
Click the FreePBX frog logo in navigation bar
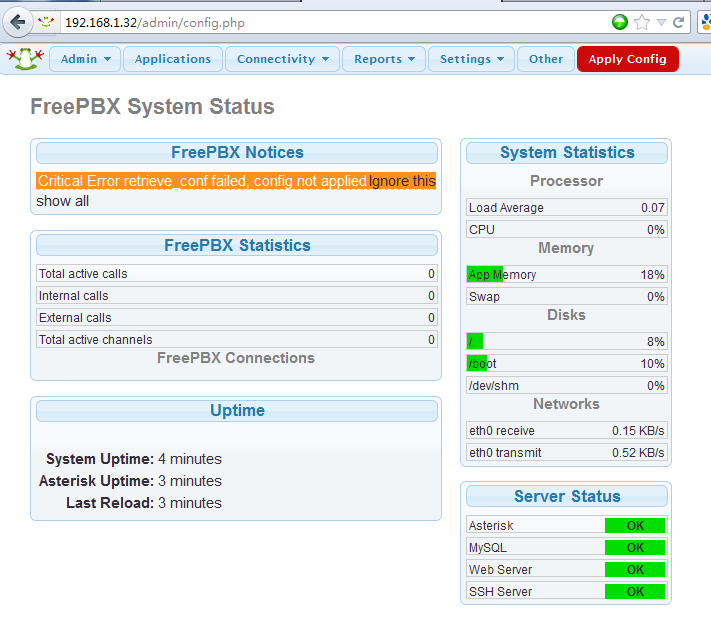[25, 59]
